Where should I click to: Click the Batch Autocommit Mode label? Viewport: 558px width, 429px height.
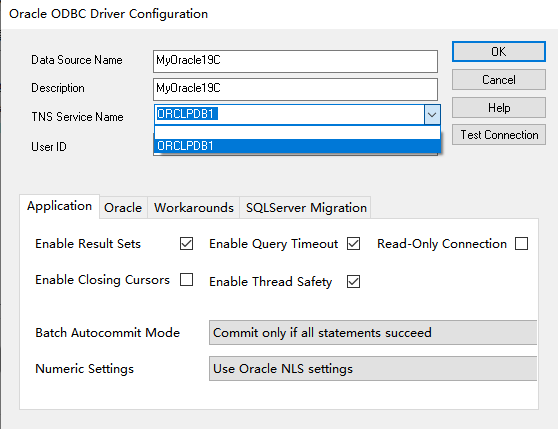pyautogui.click(x=107, y=333)
